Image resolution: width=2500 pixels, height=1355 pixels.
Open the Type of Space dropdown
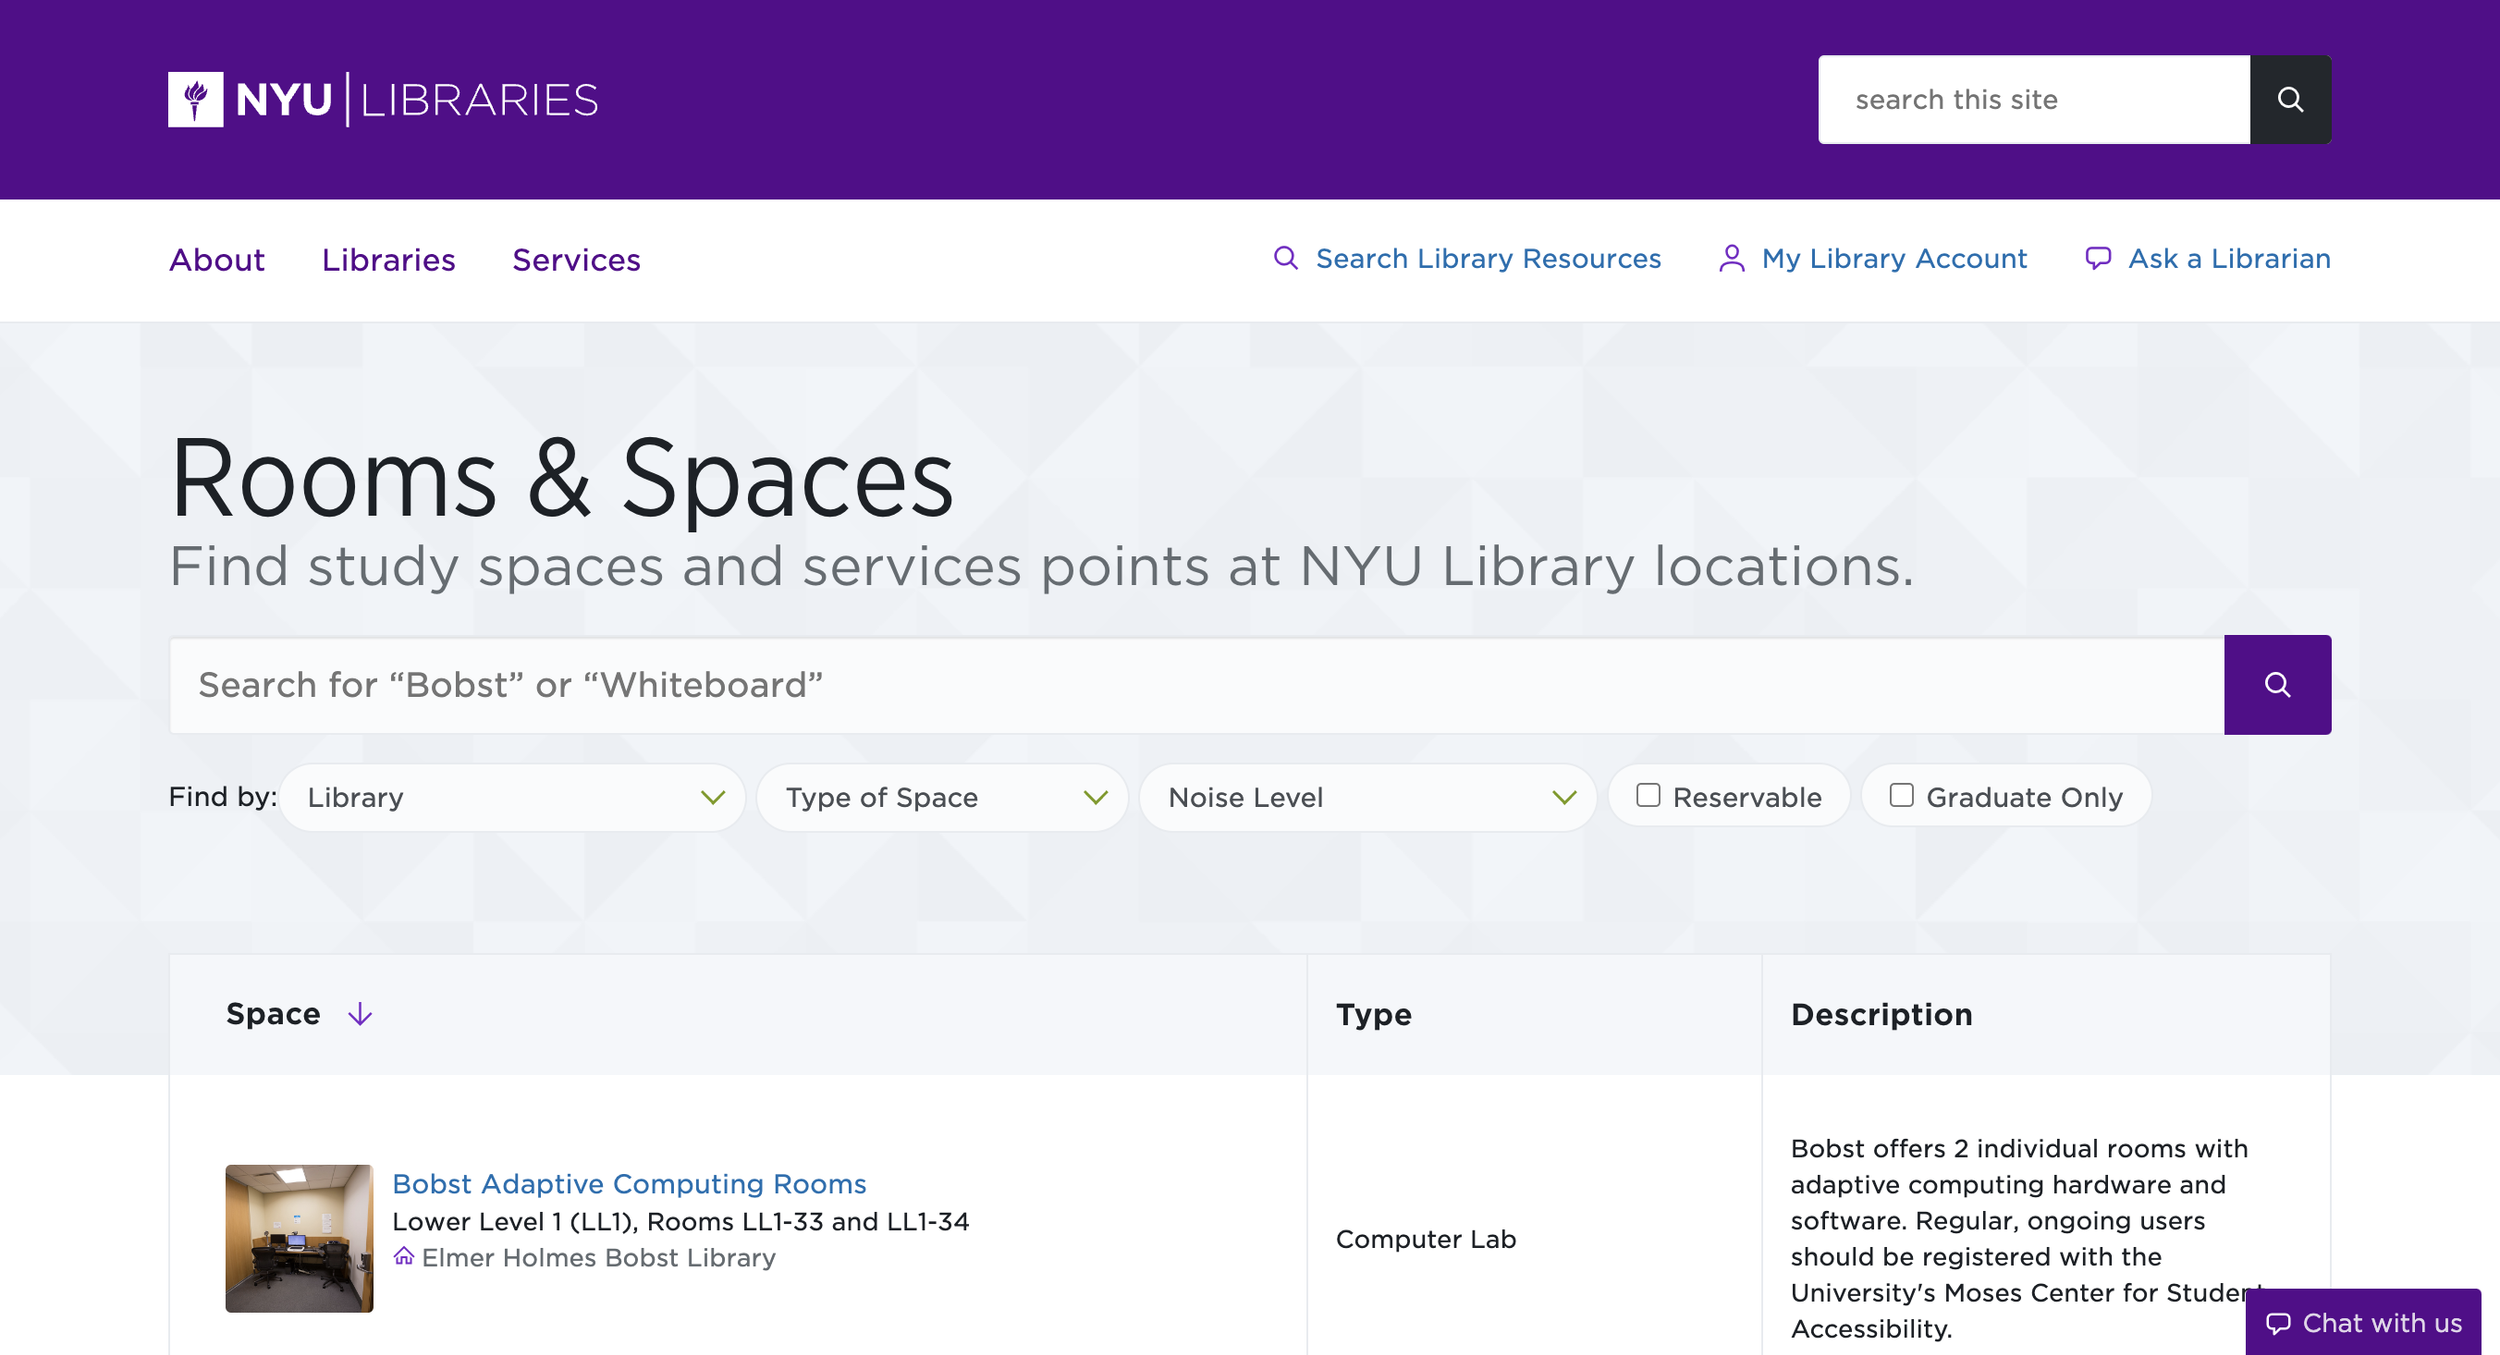coord(942,797)
